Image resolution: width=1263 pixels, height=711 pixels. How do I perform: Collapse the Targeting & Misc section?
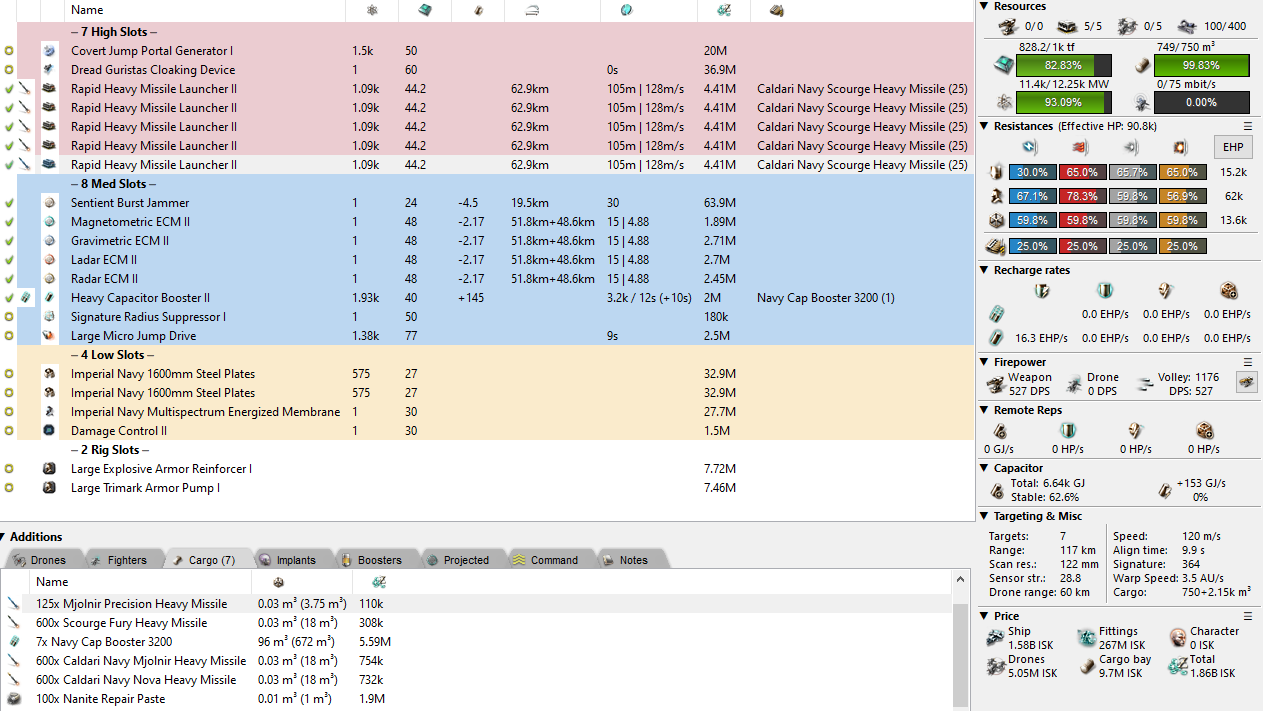[985, 517]
